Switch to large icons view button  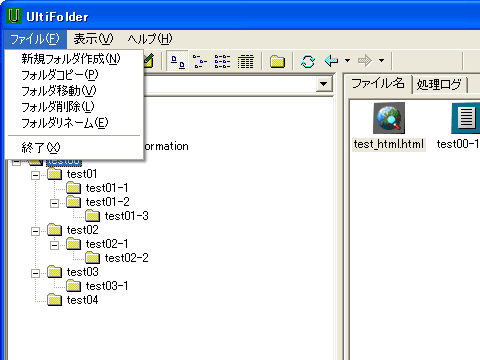coord(177,61)
